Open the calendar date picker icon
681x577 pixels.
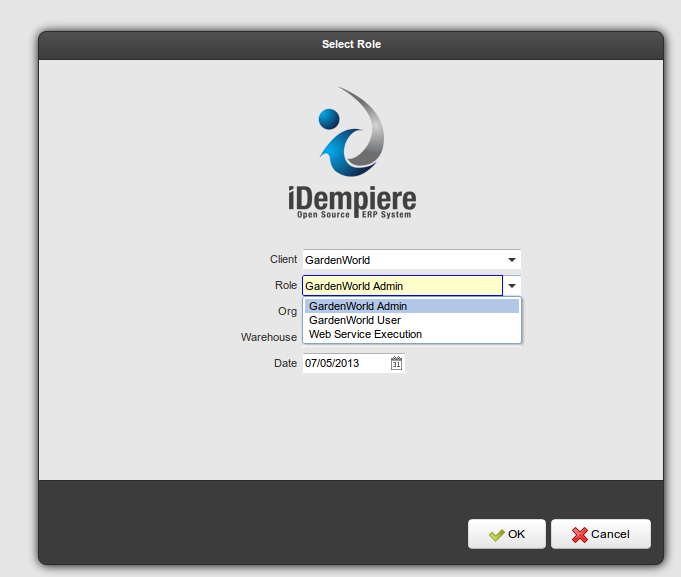pyautogui.click(x=396, y=364)
